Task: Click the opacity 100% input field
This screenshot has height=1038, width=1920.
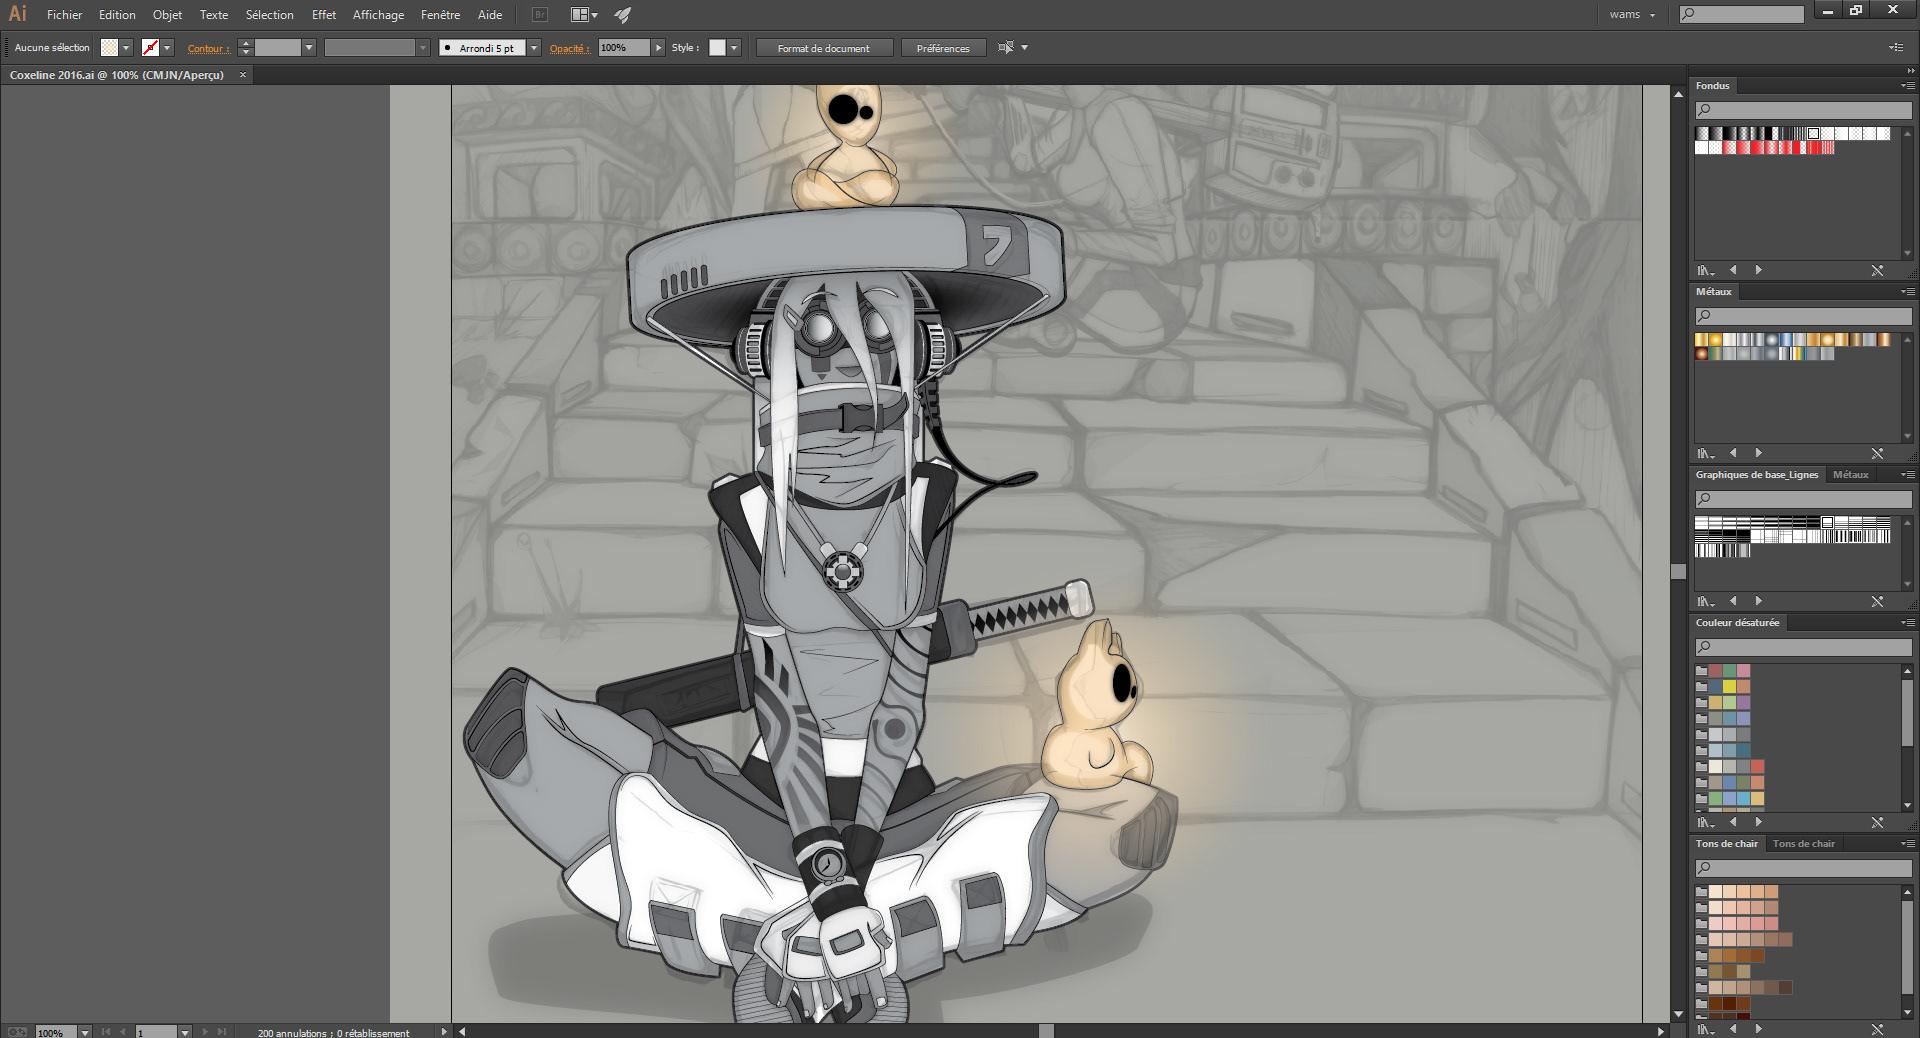Action: tap(624, 48)
